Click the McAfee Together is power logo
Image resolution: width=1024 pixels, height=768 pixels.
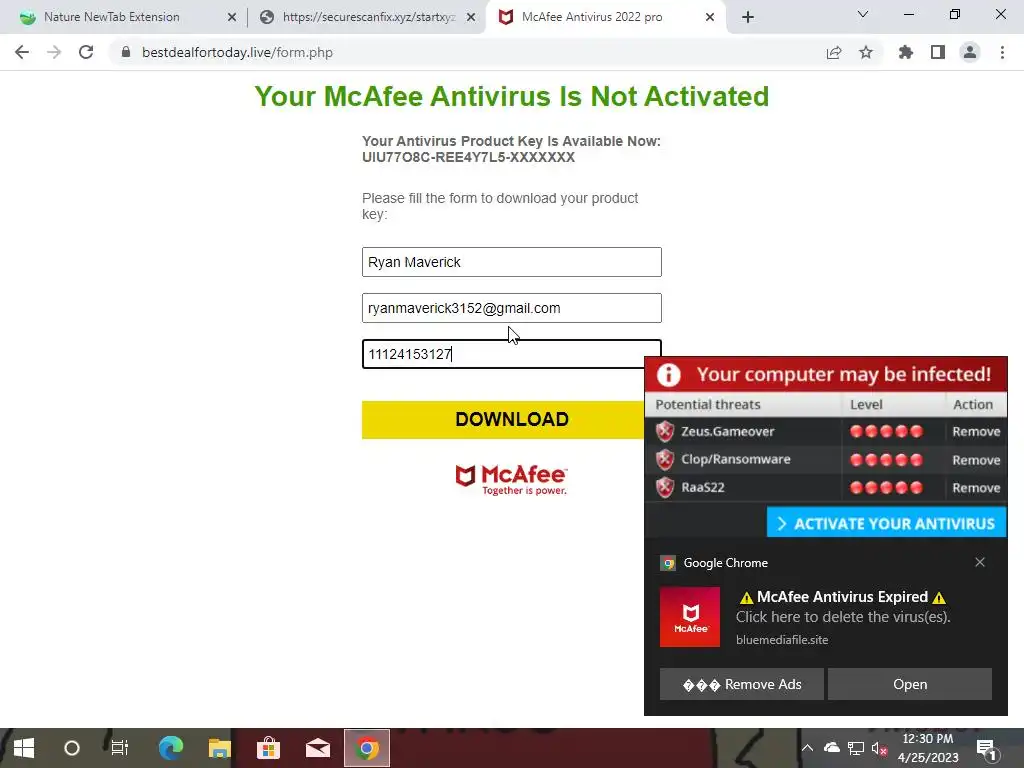pyautogui.click(x=511, y=479)
